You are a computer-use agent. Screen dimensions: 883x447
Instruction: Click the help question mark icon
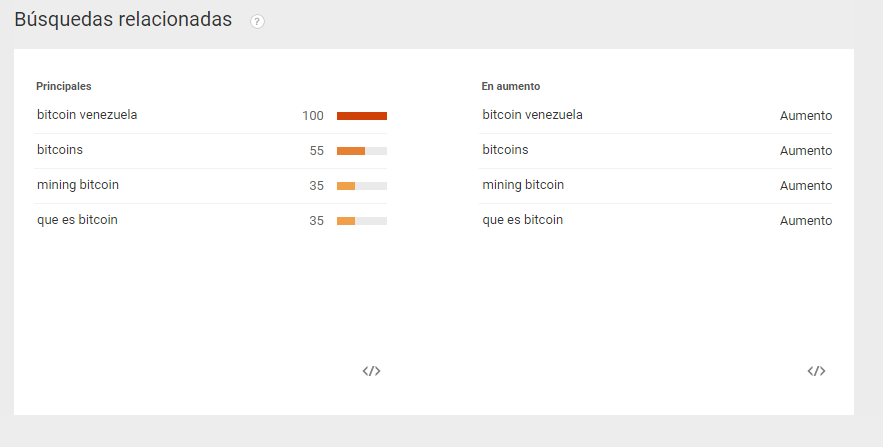click(257, 21)
